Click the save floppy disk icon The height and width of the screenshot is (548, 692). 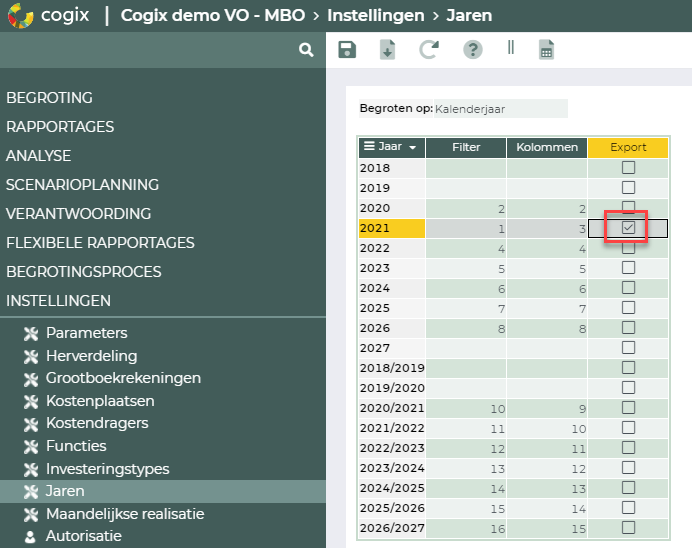347,49
